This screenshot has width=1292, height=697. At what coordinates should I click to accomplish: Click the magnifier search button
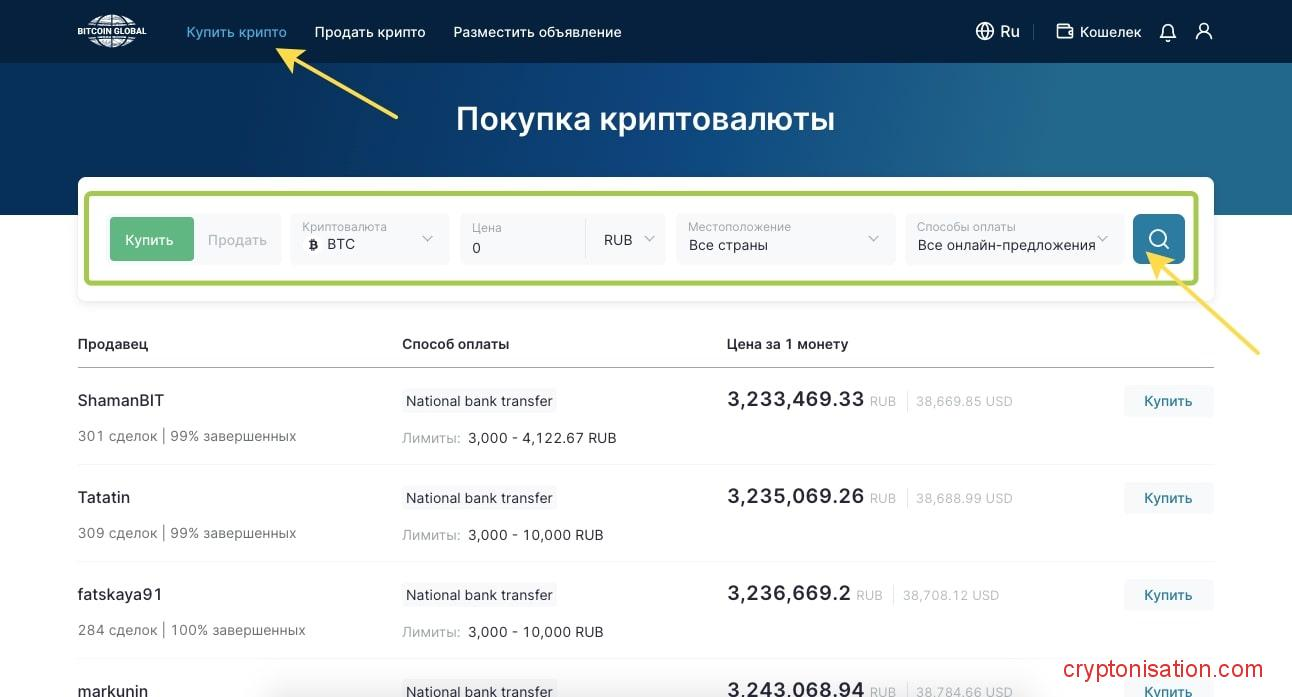pos(1158,239)
